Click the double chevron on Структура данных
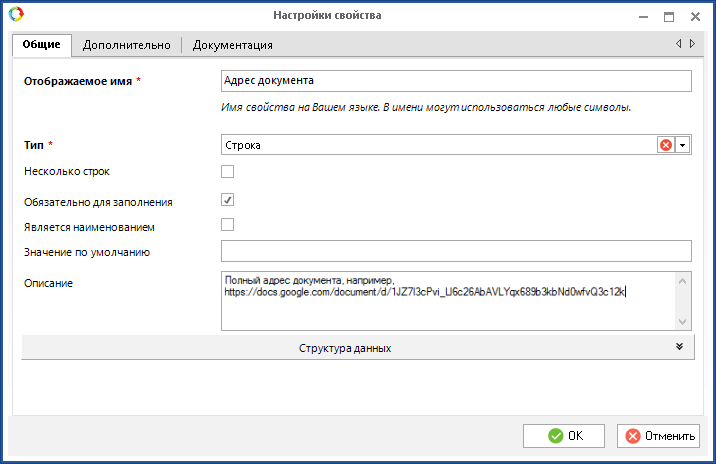Viewport: 716px width, 464px height. (x=679, y=347)
